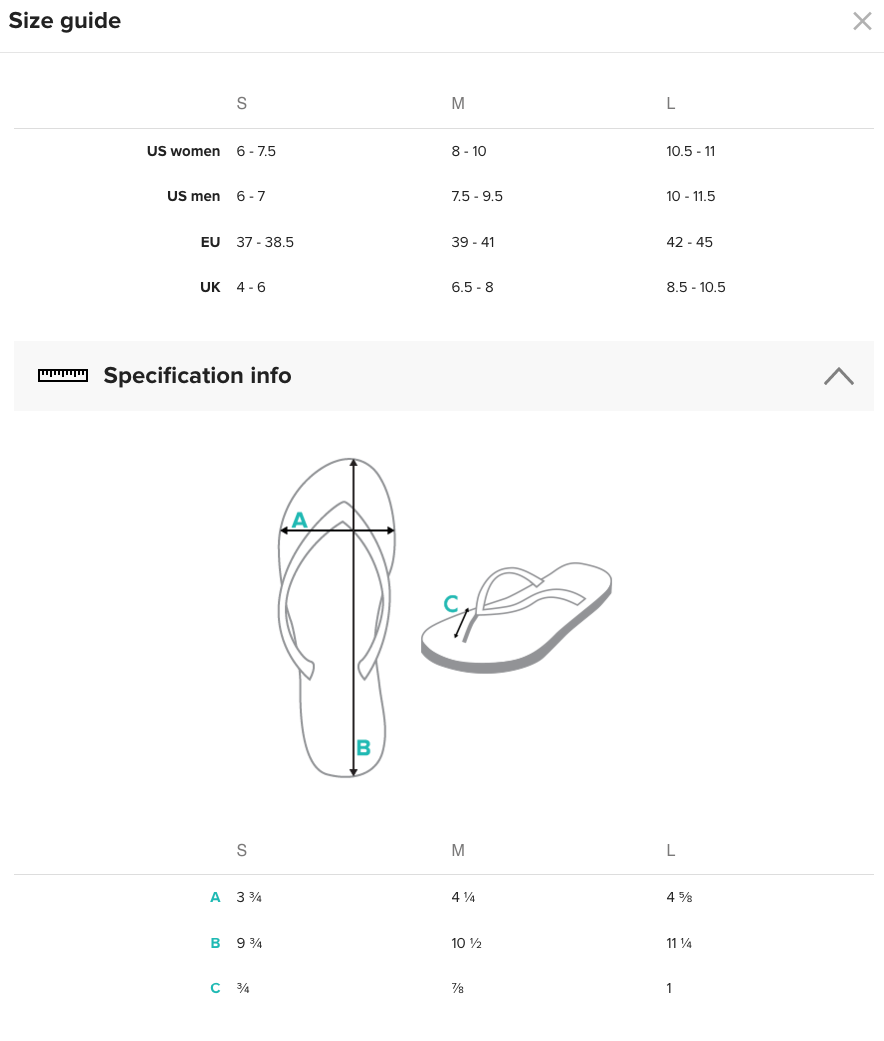Select label C on the sandal side view
The width and height of the screenshot is (884, 1041).
coord(450,604)
